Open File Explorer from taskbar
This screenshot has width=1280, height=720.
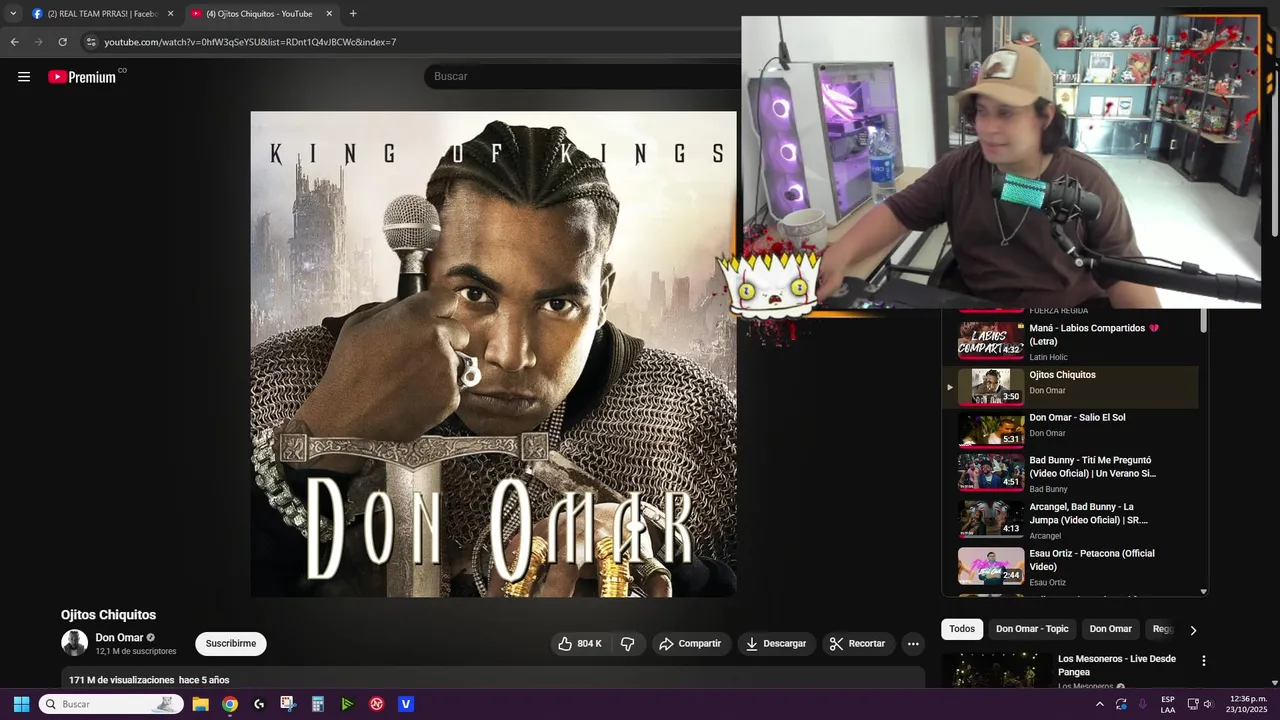tap(200, 704)
